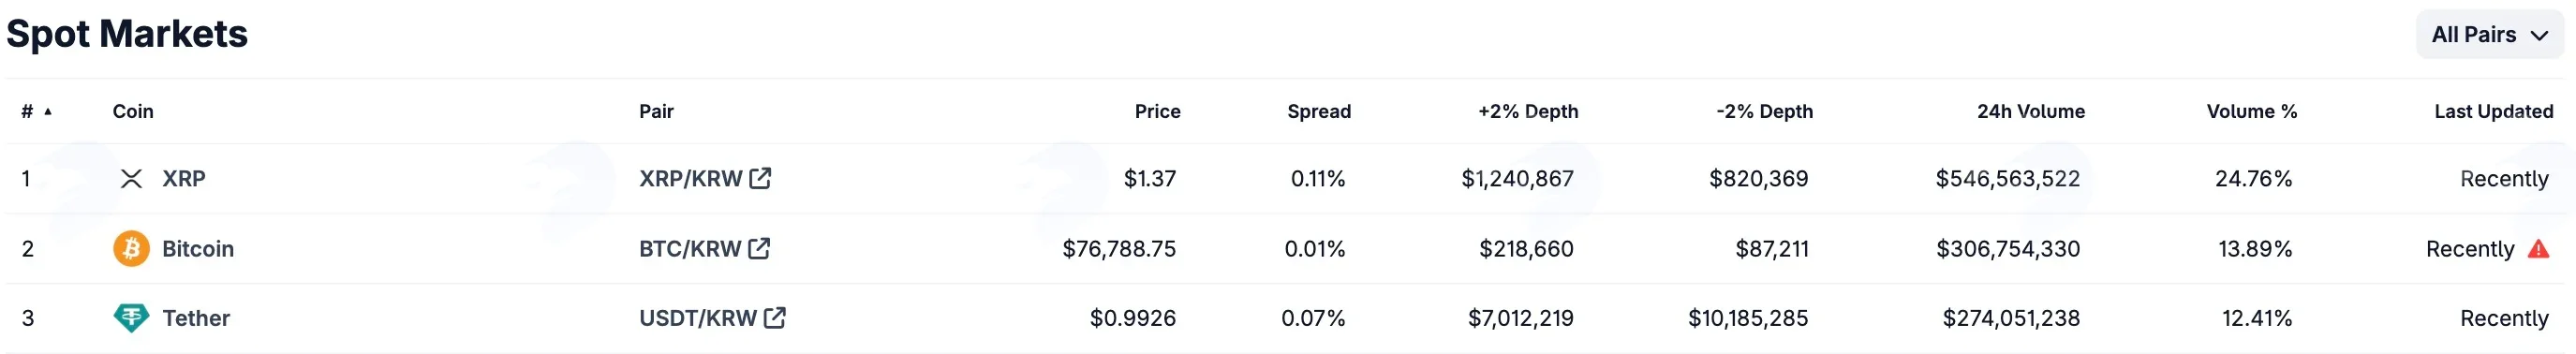The height and width of the screenshot is (354, 2576).
Task: Click the Tether green logo icon
Action: (131, 318)
